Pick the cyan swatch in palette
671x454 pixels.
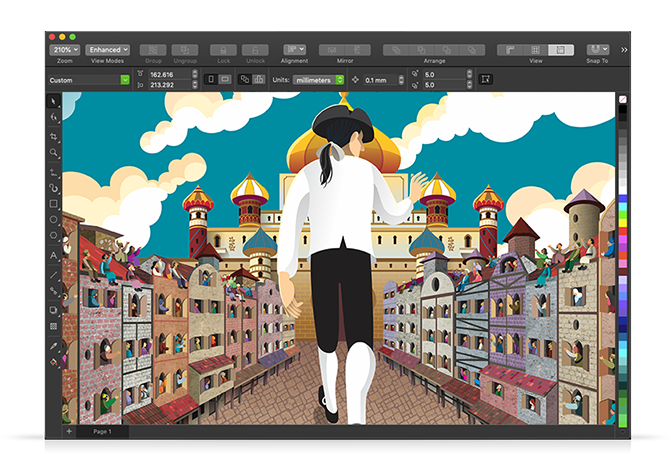tap(623, 207)
